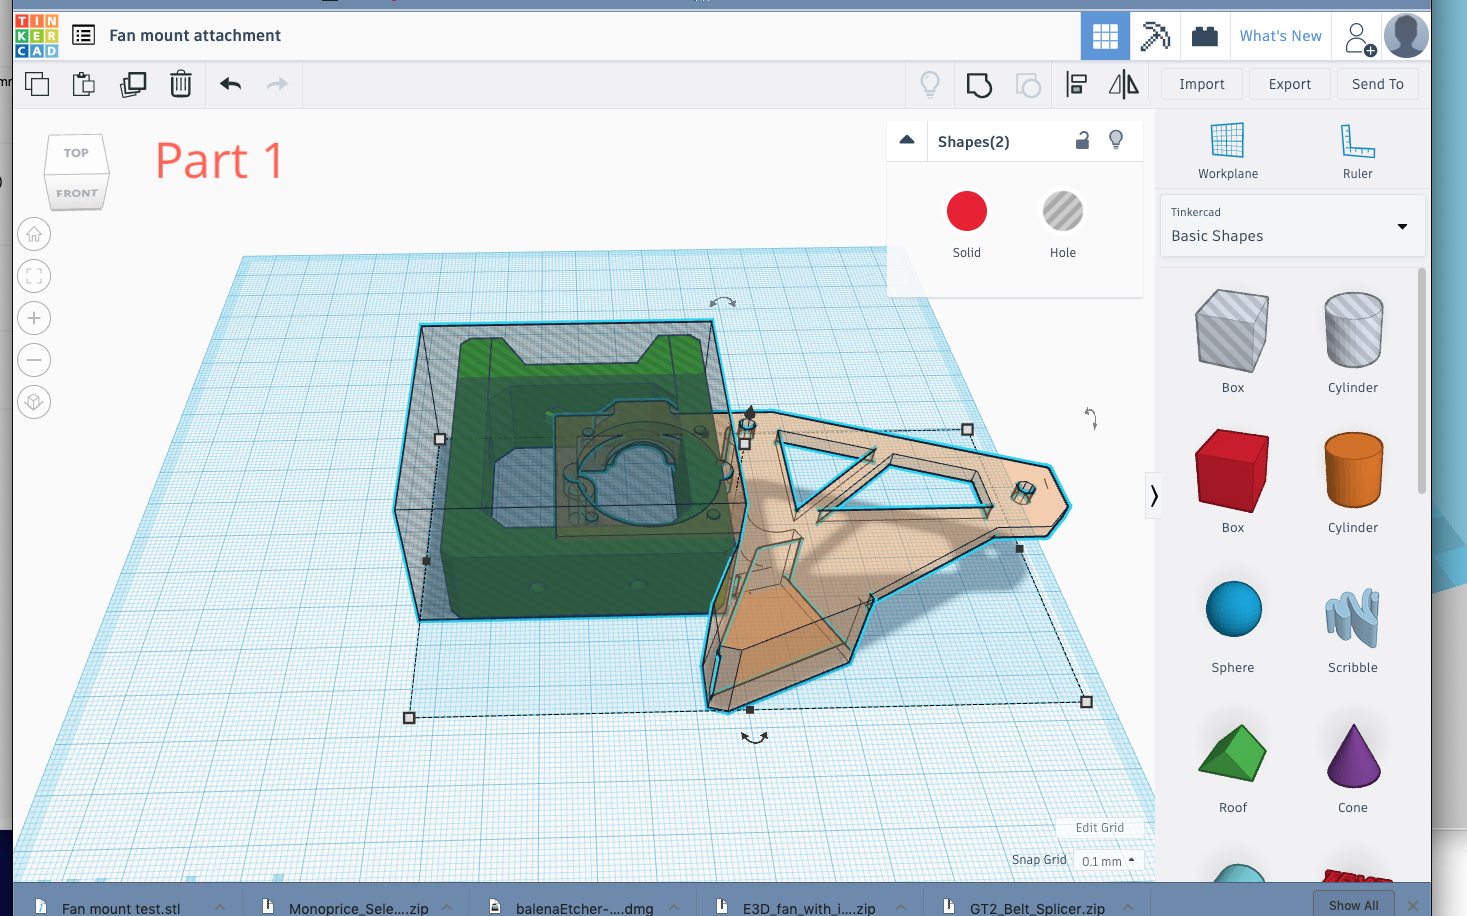The image size is (1467, 916).
Task: Open the Basic Shapes category dropdown
Action: point(1292,226)
